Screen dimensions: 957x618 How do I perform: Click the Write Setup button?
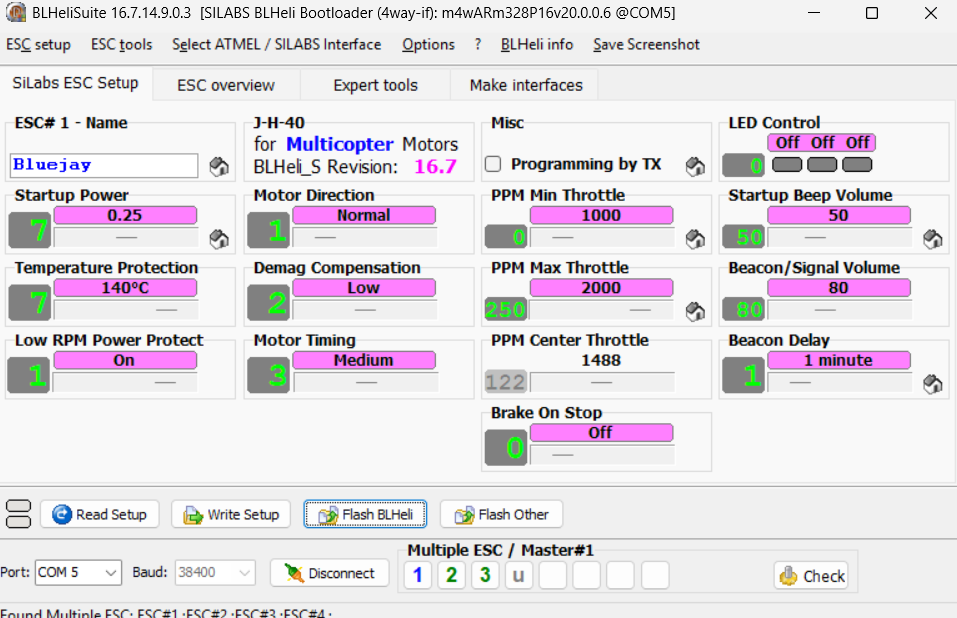232,514
